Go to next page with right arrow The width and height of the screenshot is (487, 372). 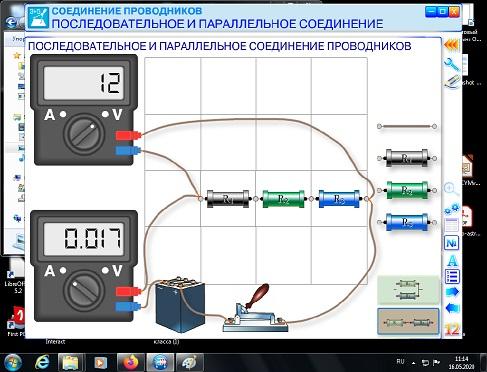(452, 292)
